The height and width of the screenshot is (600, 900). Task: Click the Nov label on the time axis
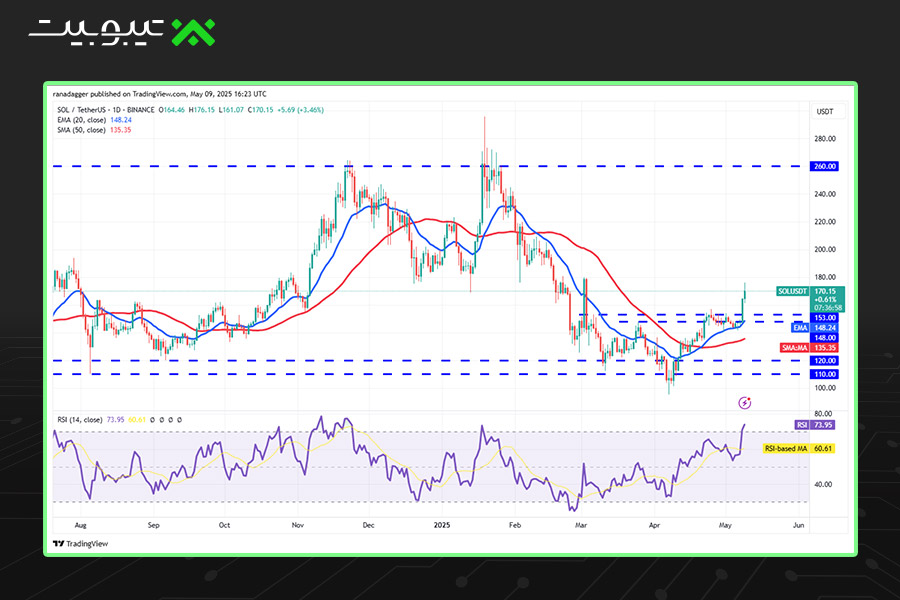pos(297,525)
